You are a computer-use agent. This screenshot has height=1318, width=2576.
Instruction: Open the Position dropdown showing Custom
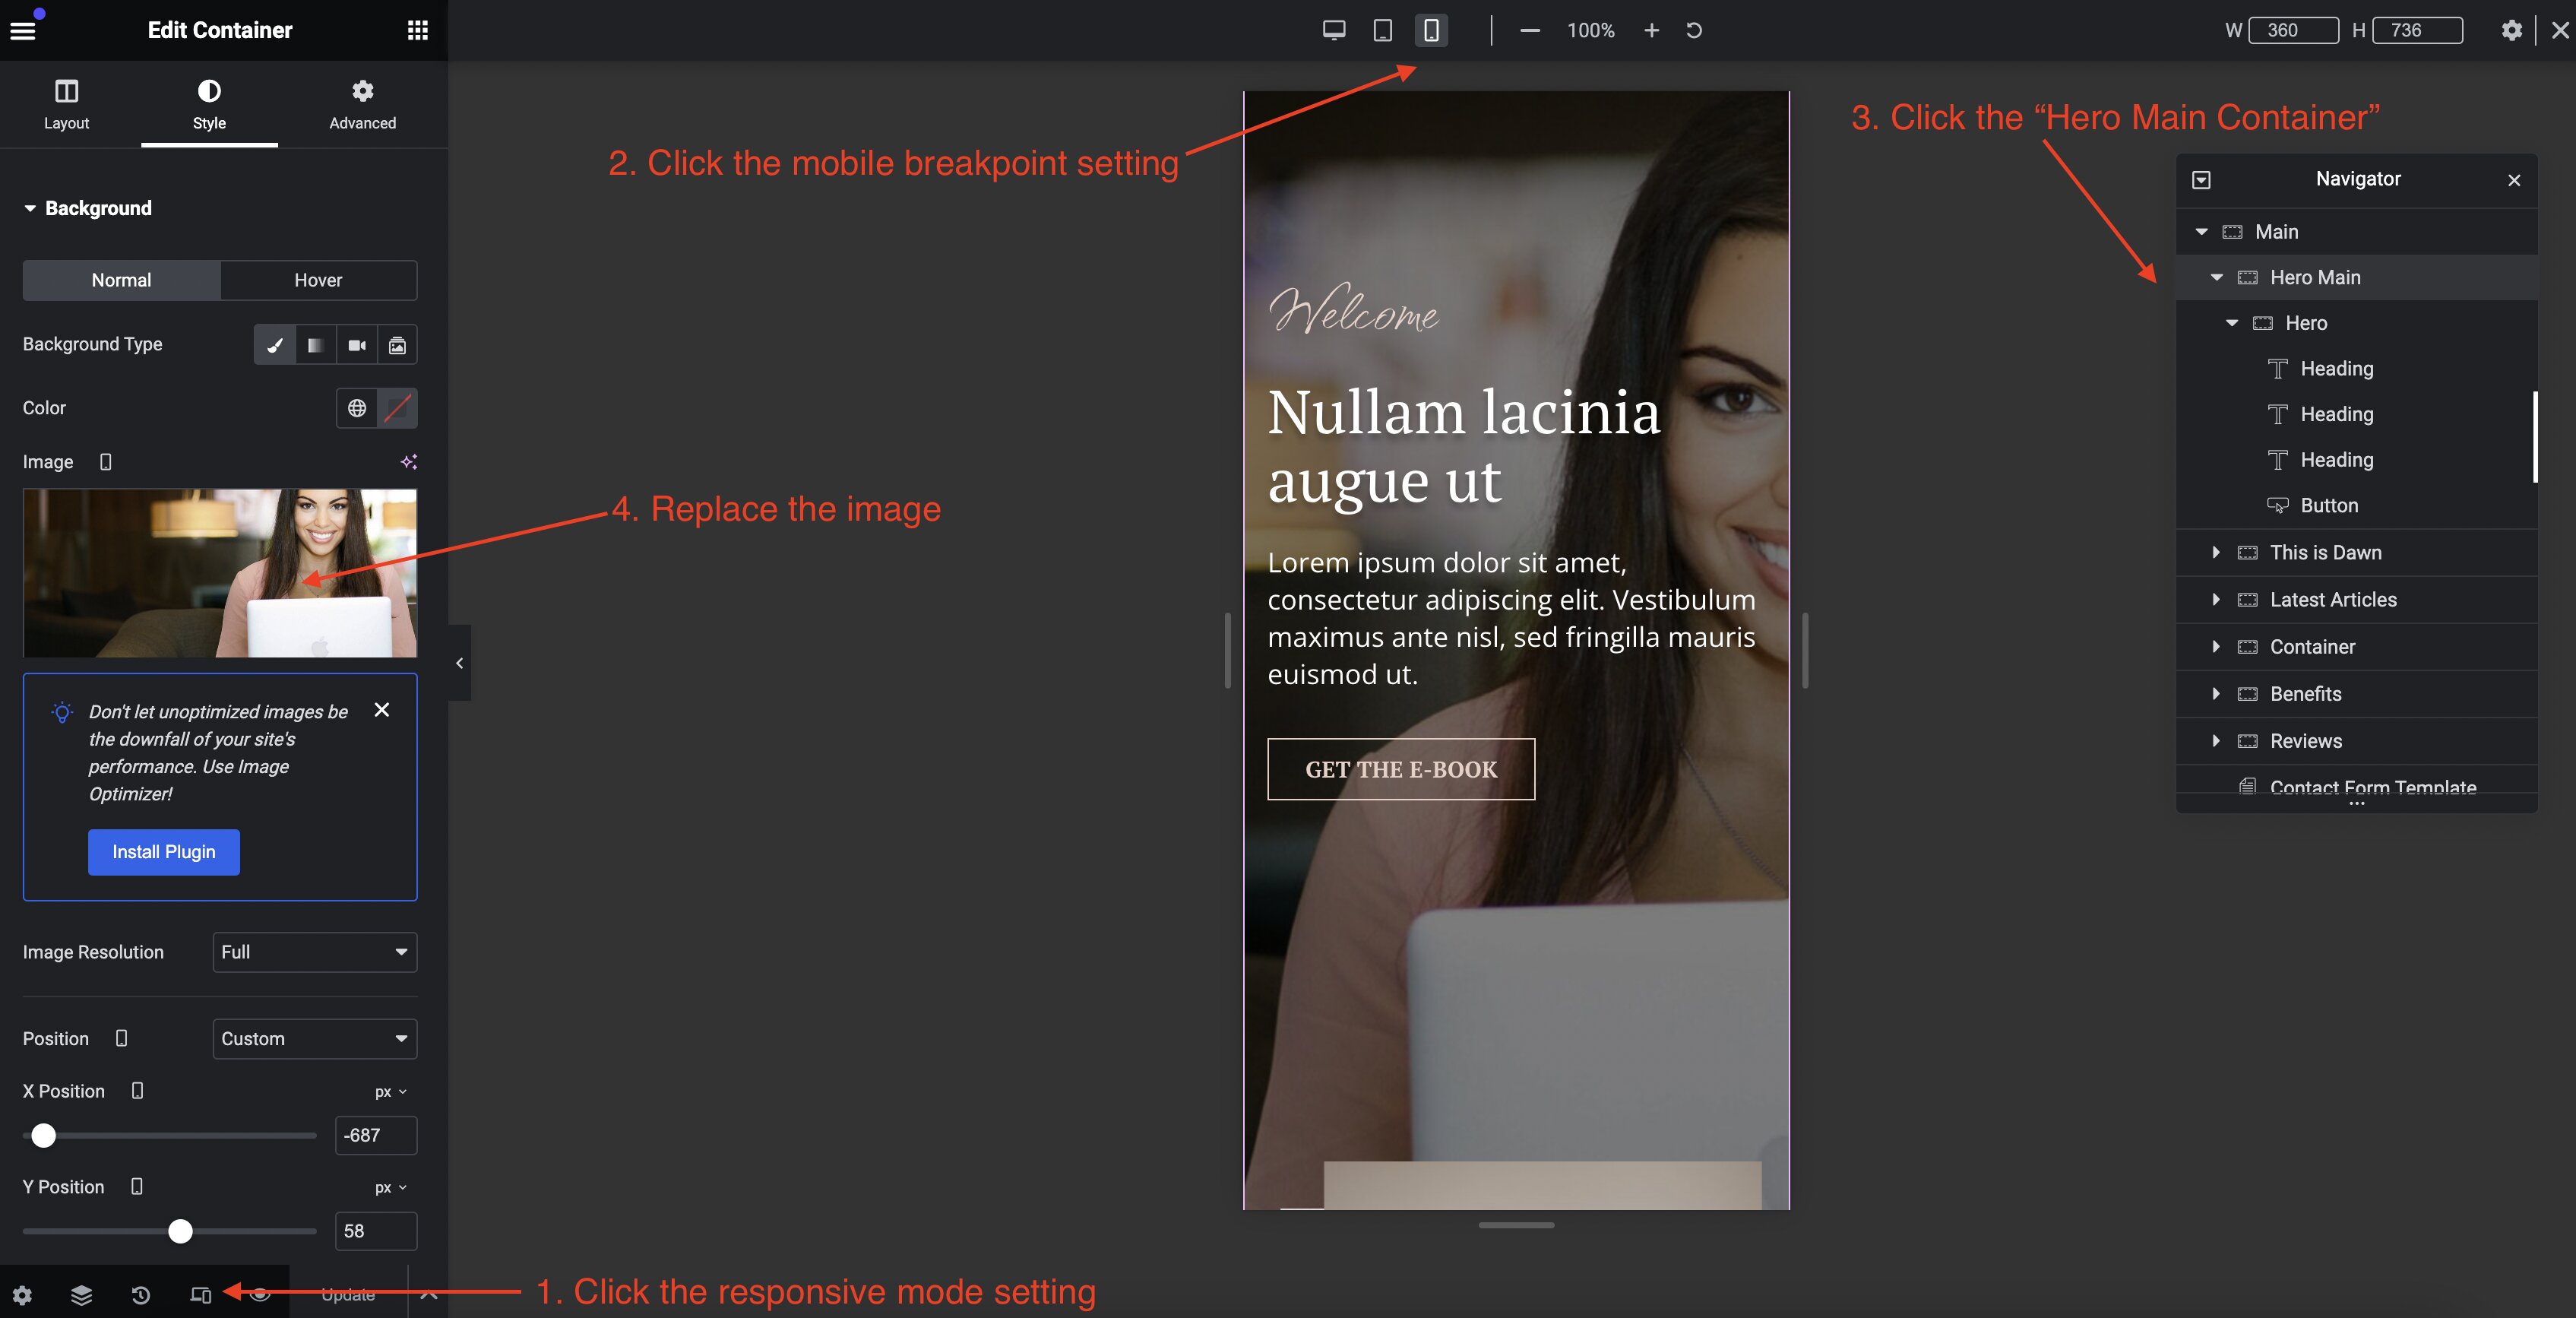pos(314,1038)
